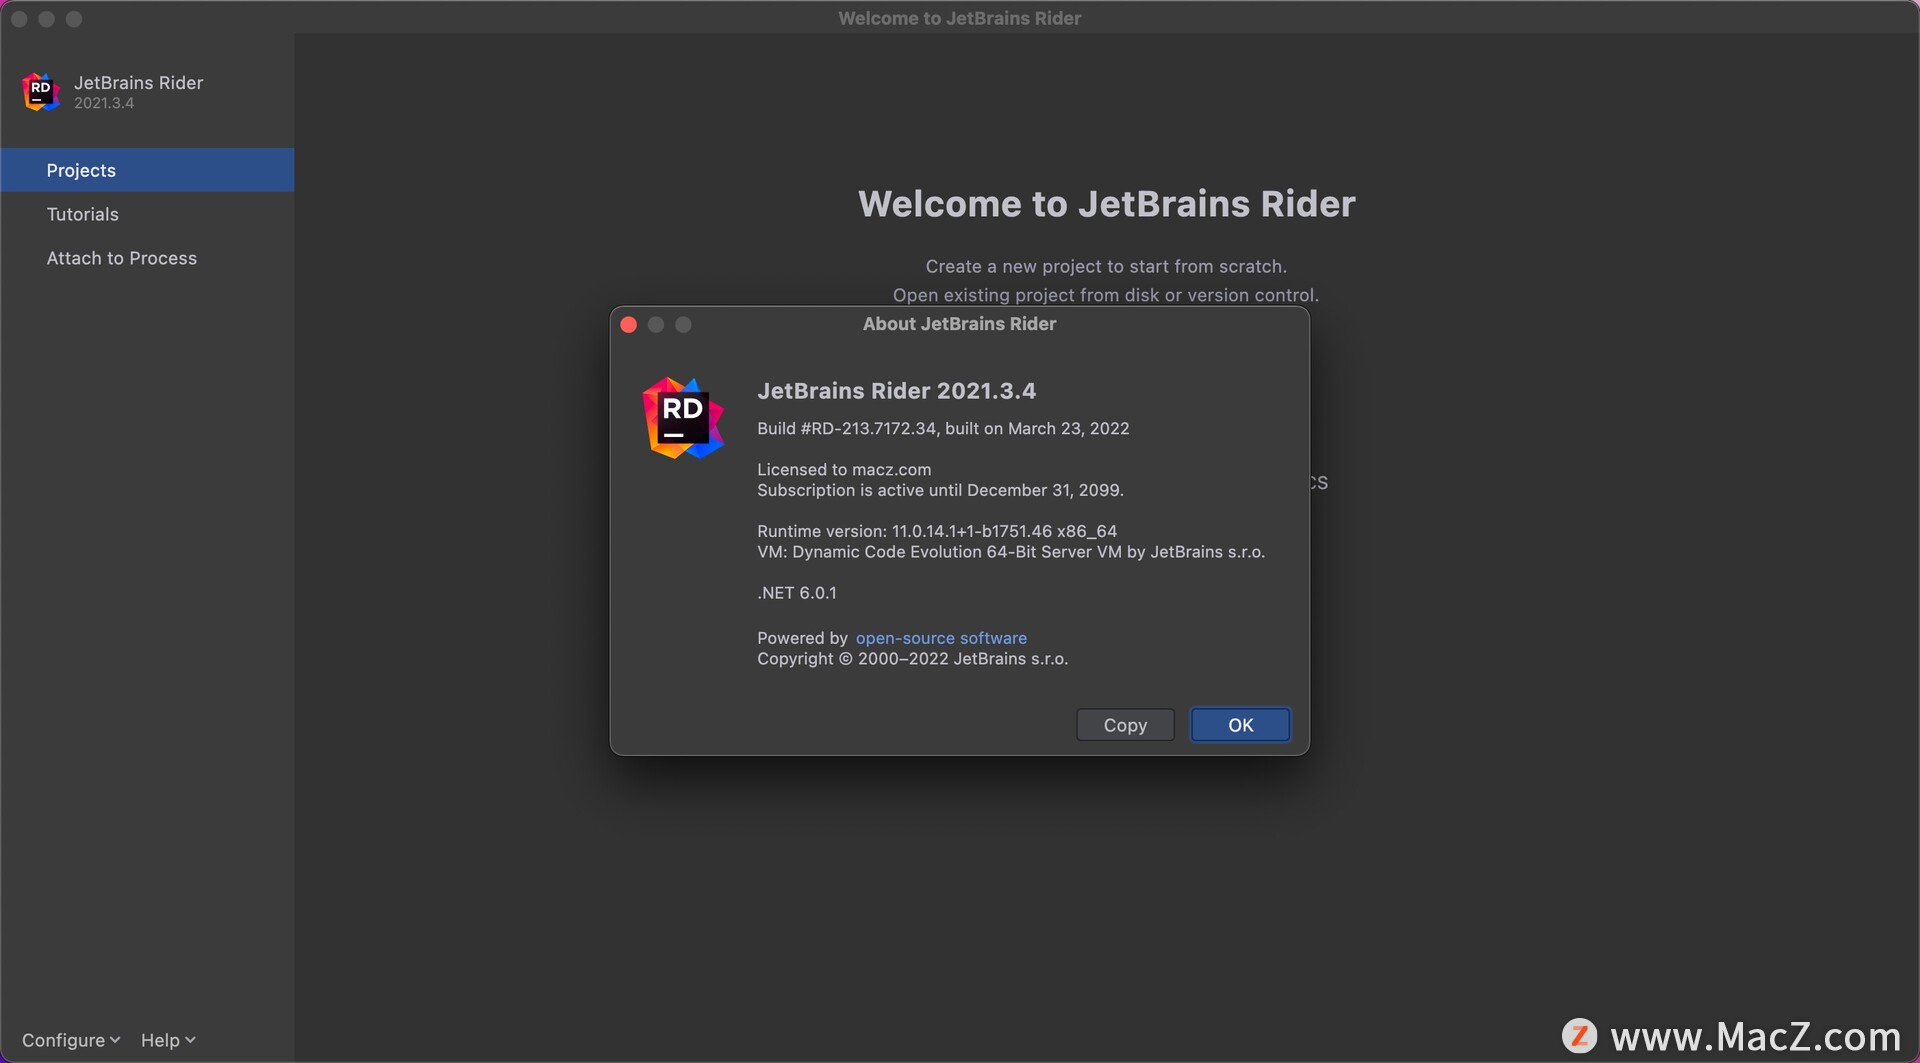Image resolution: width=1920 pixels, height=1063 pixels.
Task: Open the open-source software link
Action: click(x=941, y=638)
